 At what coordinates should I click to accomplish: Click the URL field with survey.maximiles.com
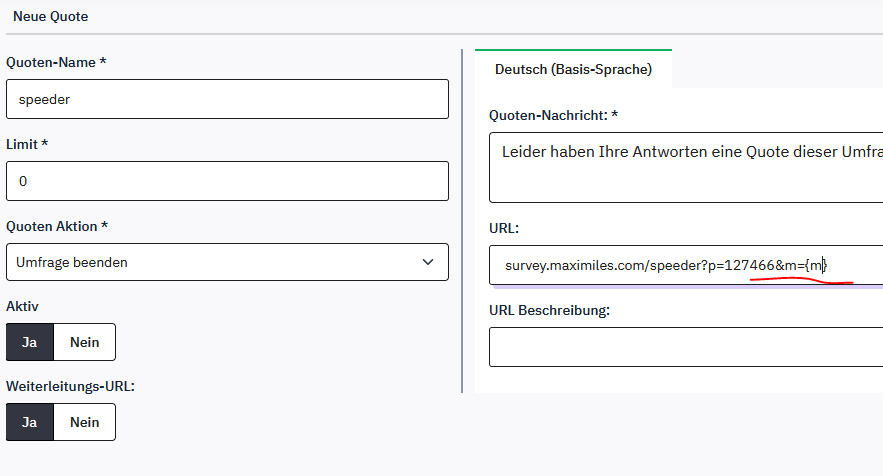685,265
